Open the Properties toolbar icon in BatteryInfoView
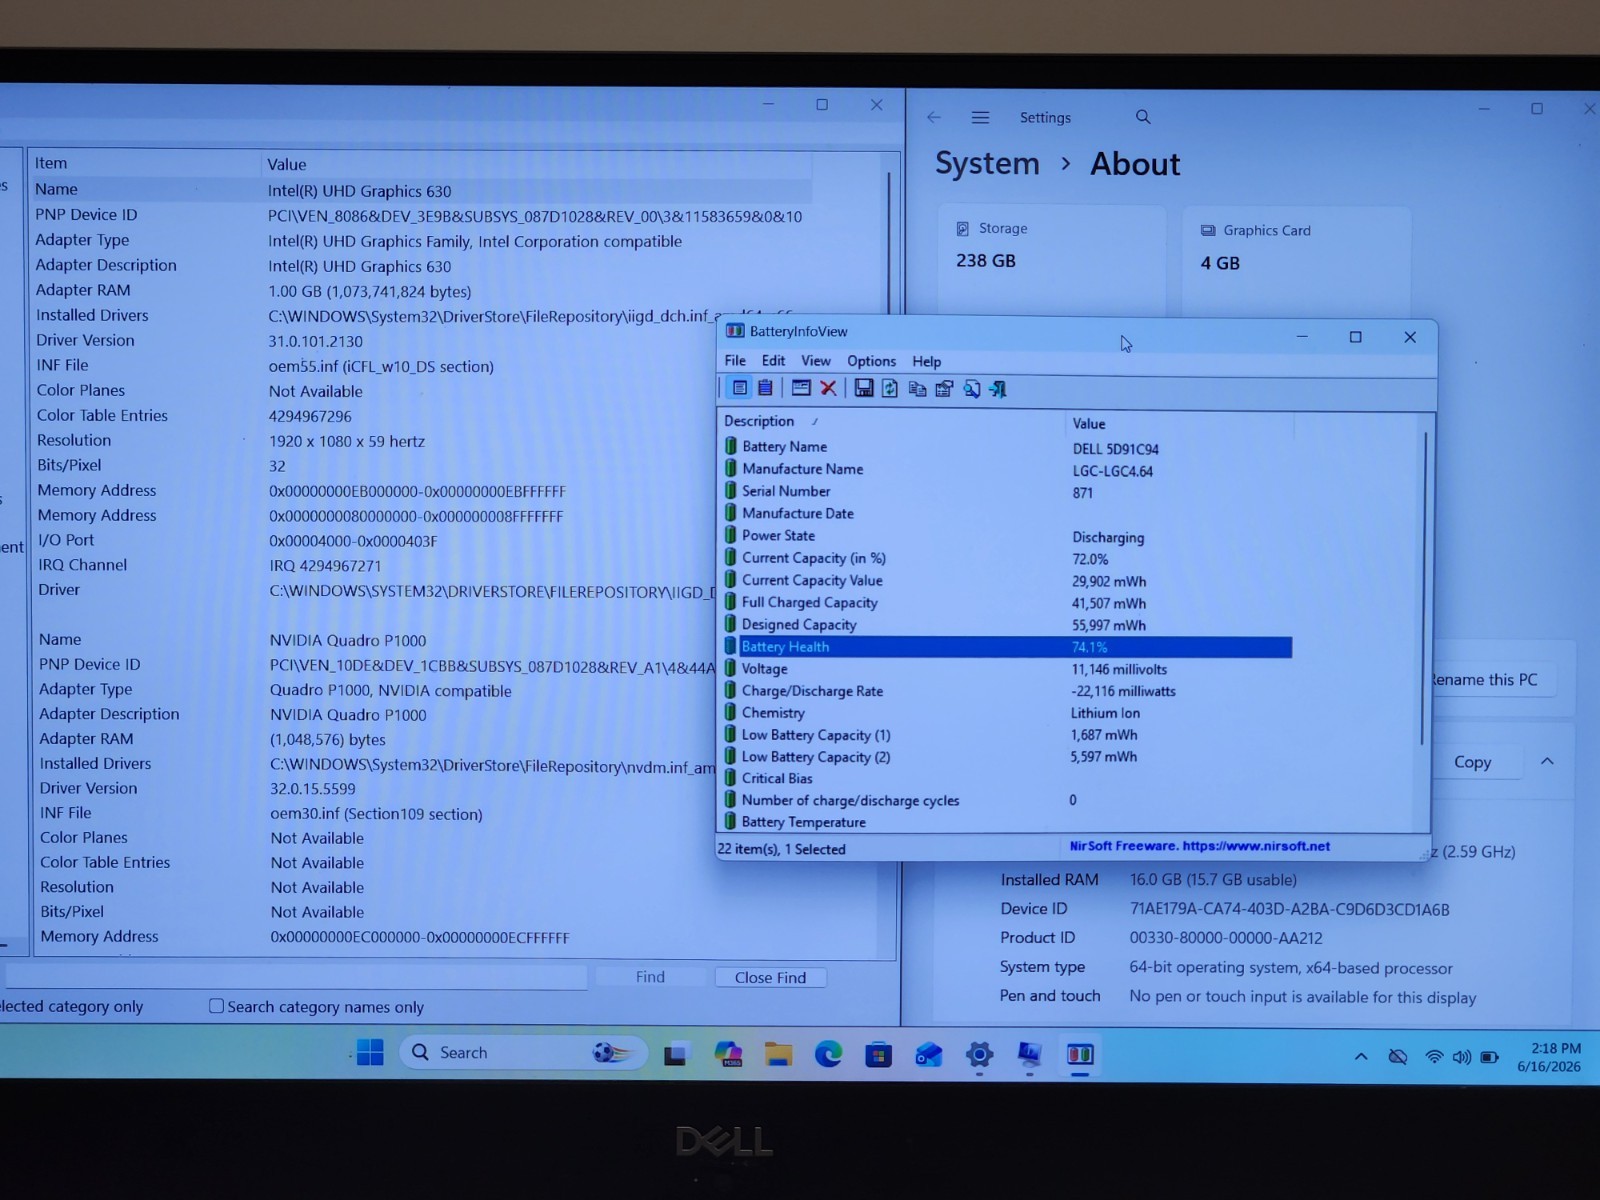Viewport: 1600px width, 1200px height. tap(944, 389)
